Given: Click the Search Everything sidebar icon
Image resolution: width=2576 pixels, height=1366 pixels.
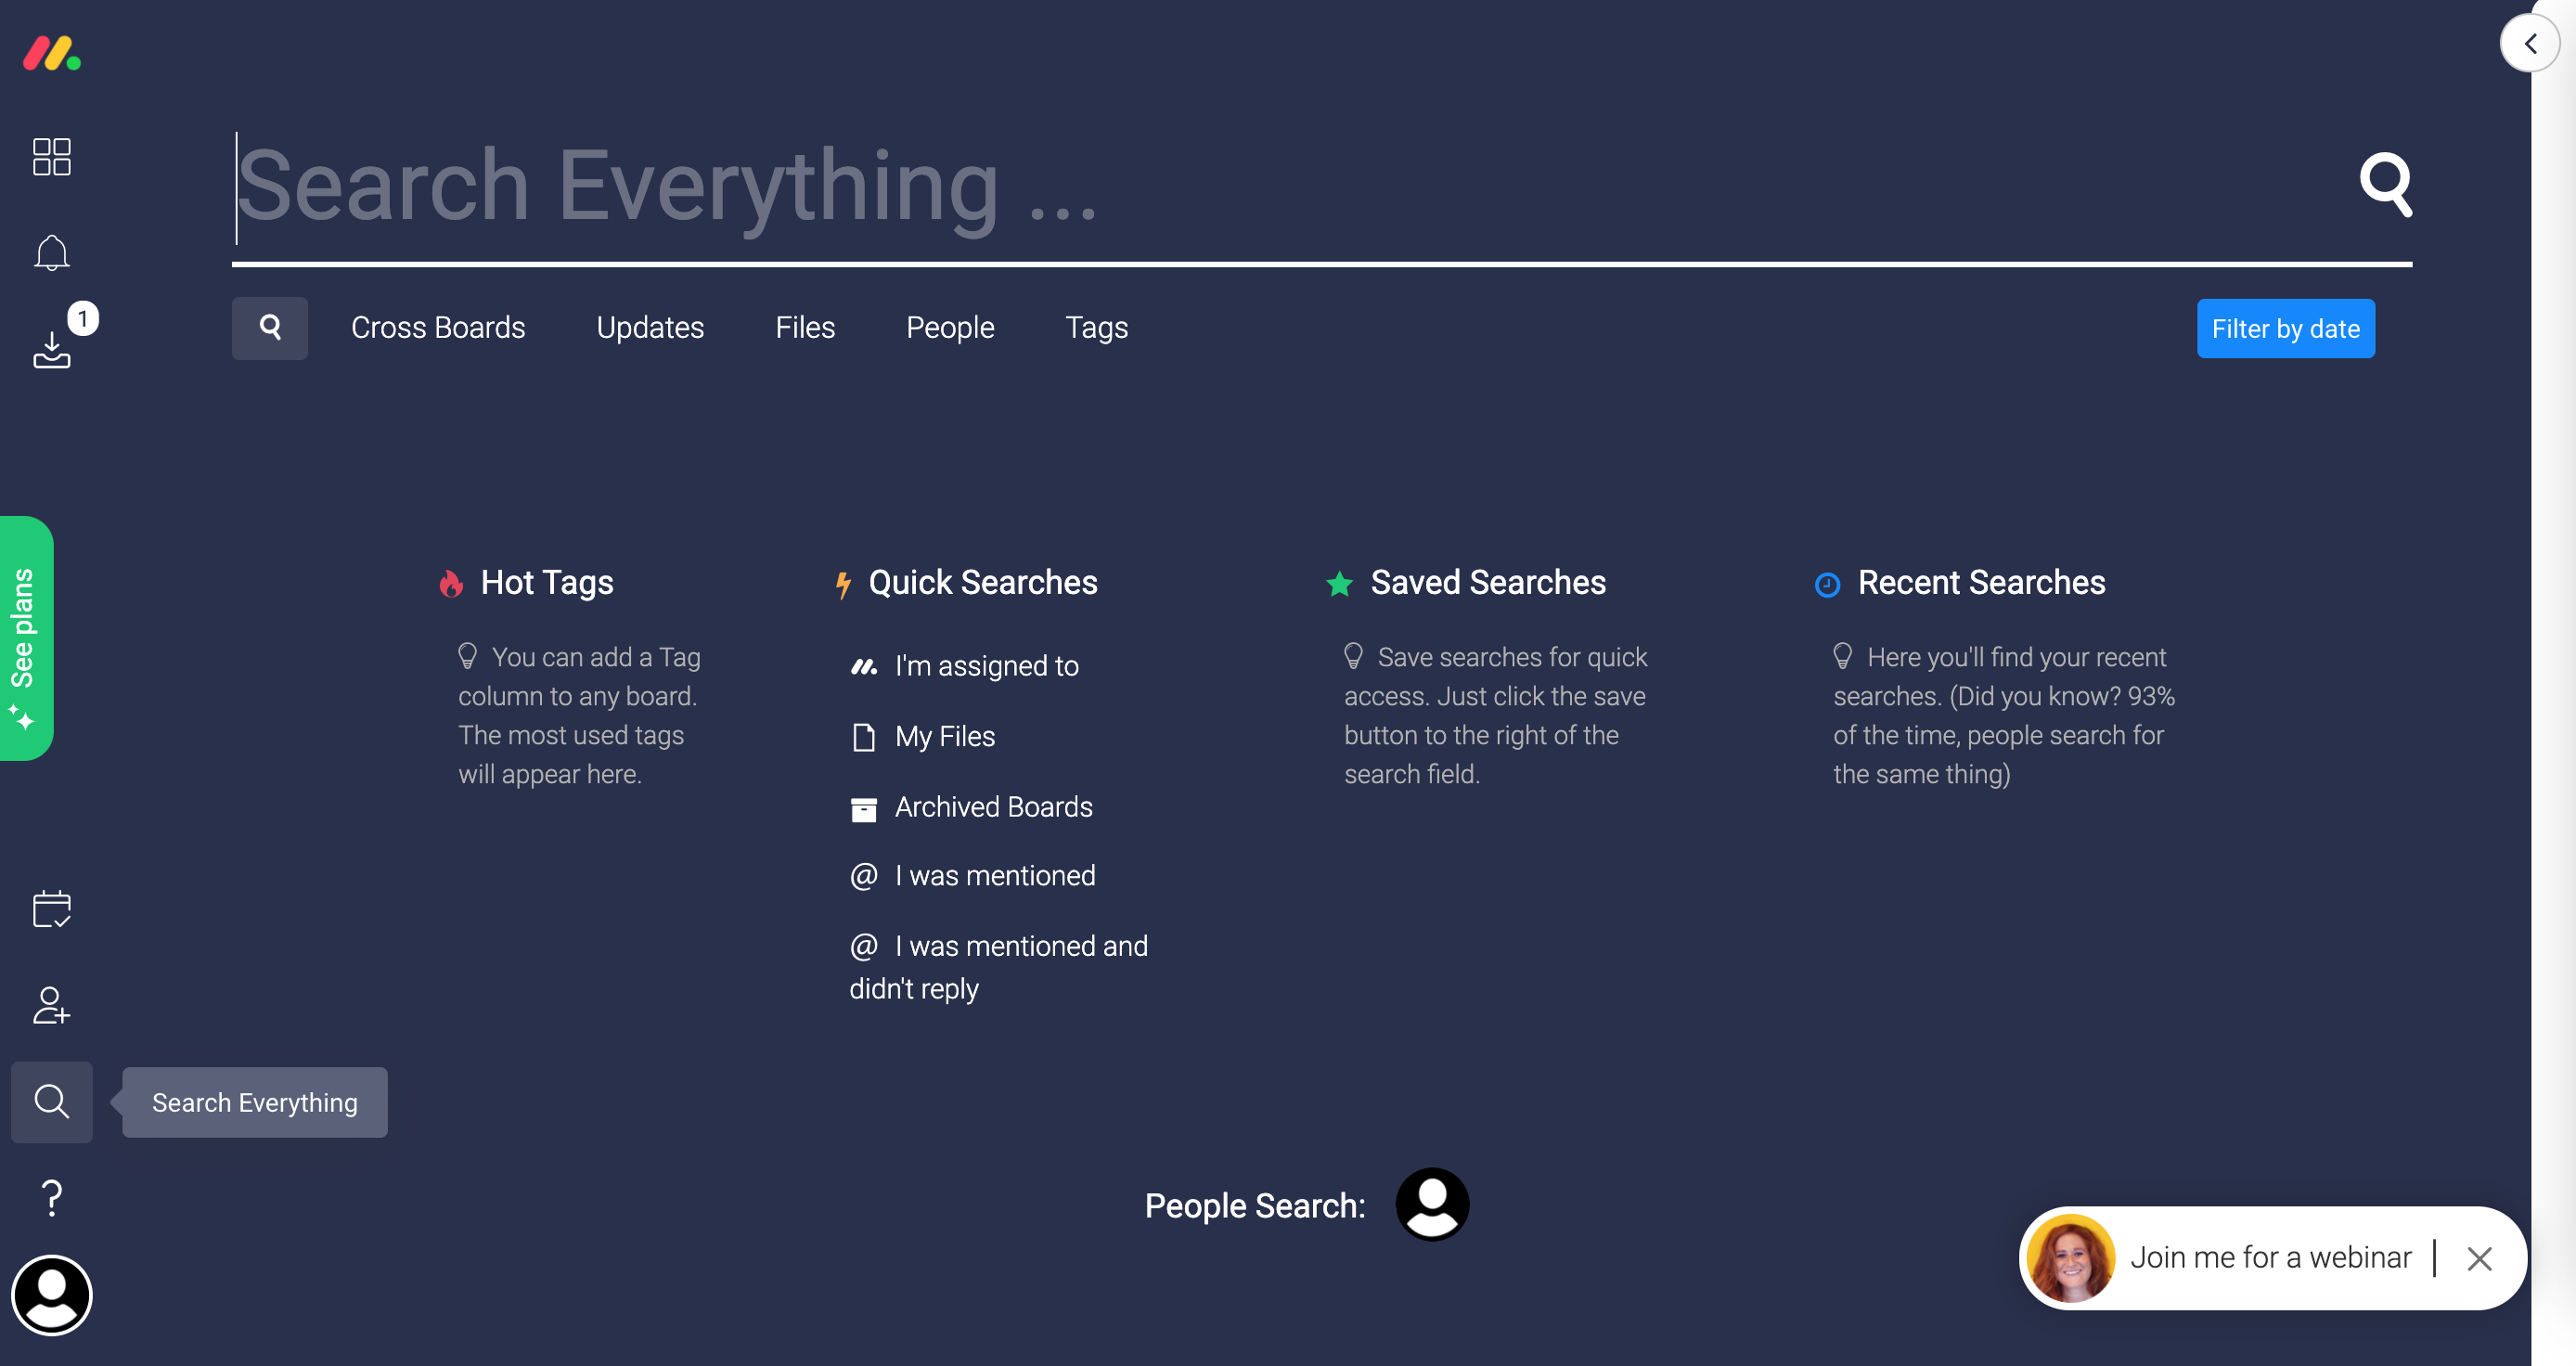Looking at the screenshot, I should pyautogui.click(x=51, y=1101).
